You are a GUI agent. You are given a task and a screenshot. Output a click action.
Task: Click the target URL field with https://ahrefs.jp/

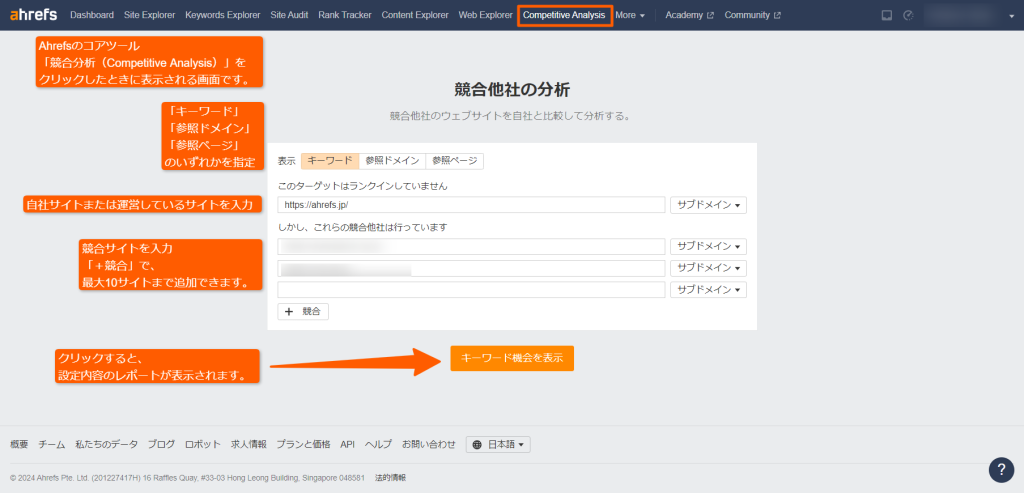click(x=471, y=205)
